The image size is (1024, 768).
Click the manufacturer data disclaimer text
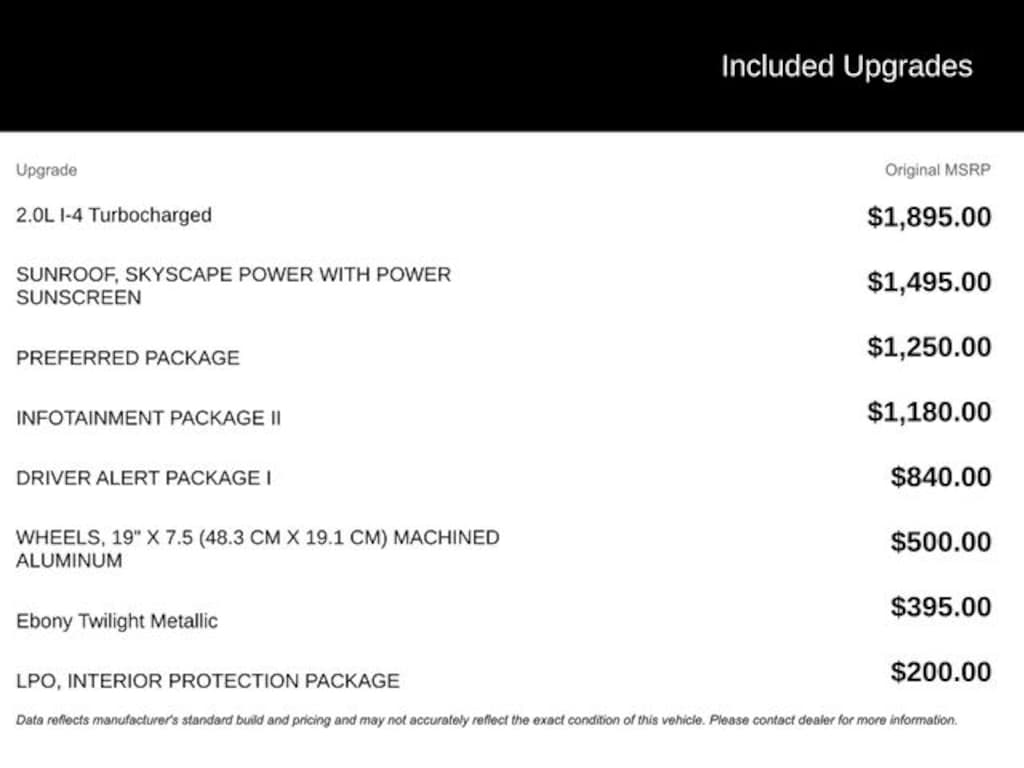tap(486, 719)
